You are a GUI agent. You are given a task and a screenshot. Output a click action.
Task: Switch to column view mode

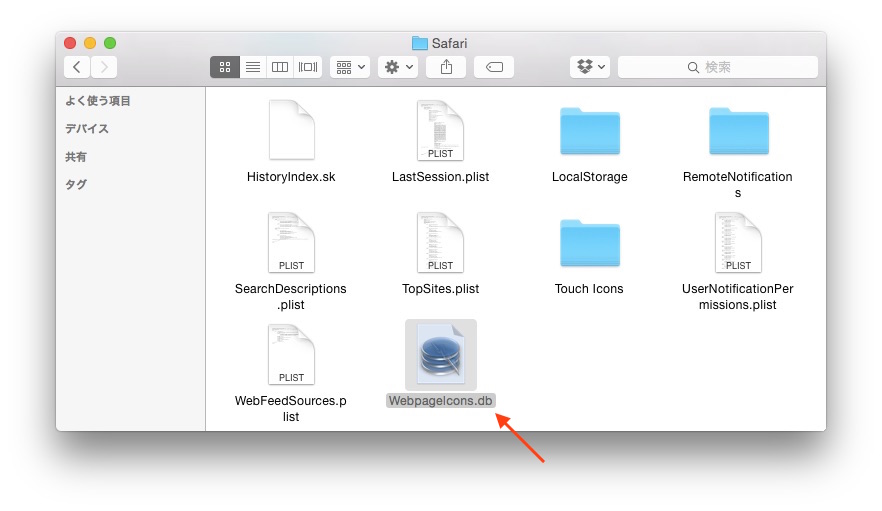tap(280, 67)
